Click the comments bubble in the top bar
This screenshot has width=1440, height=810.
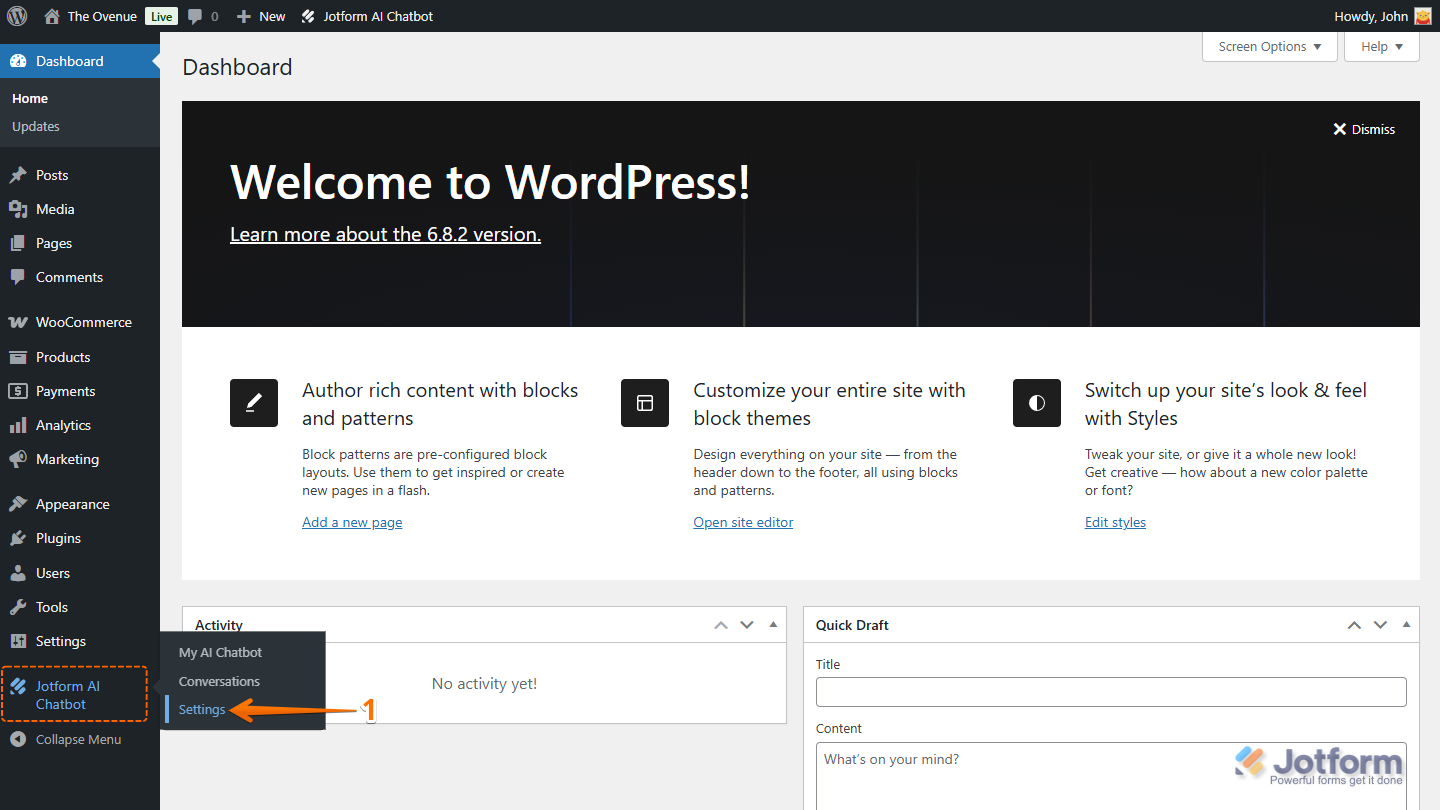tap(196, 15)
